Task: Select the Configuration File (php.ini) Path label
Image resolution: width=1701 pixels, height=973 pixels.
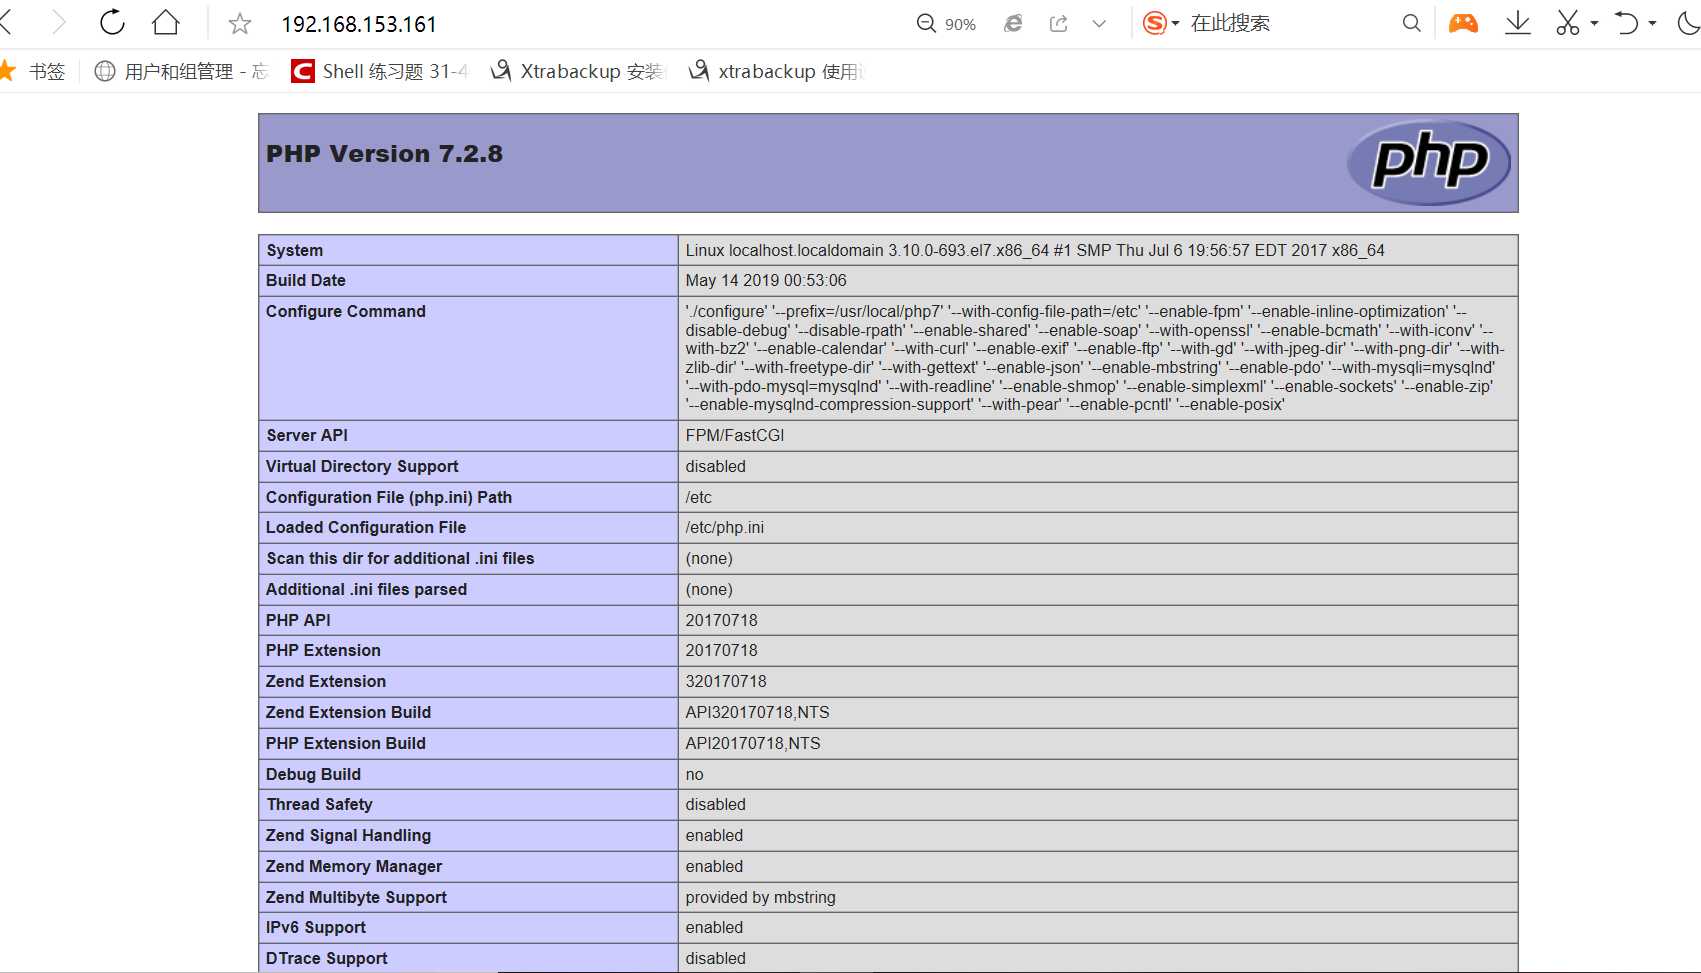Action: (389, 497)
